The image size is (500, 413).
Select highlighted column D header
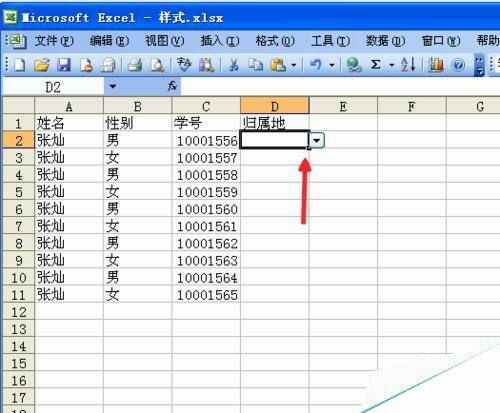tap(275, 106)
